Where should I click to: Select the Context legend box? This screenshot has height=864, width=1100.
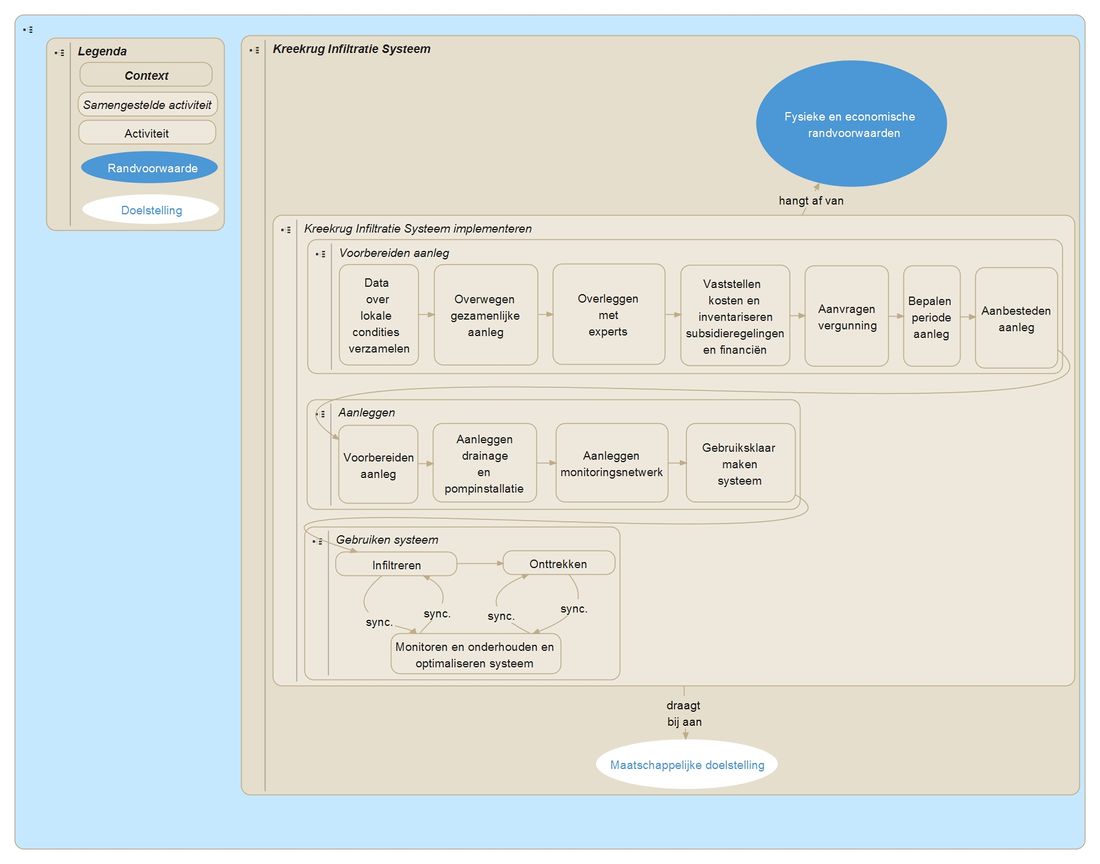coord(146,75)
